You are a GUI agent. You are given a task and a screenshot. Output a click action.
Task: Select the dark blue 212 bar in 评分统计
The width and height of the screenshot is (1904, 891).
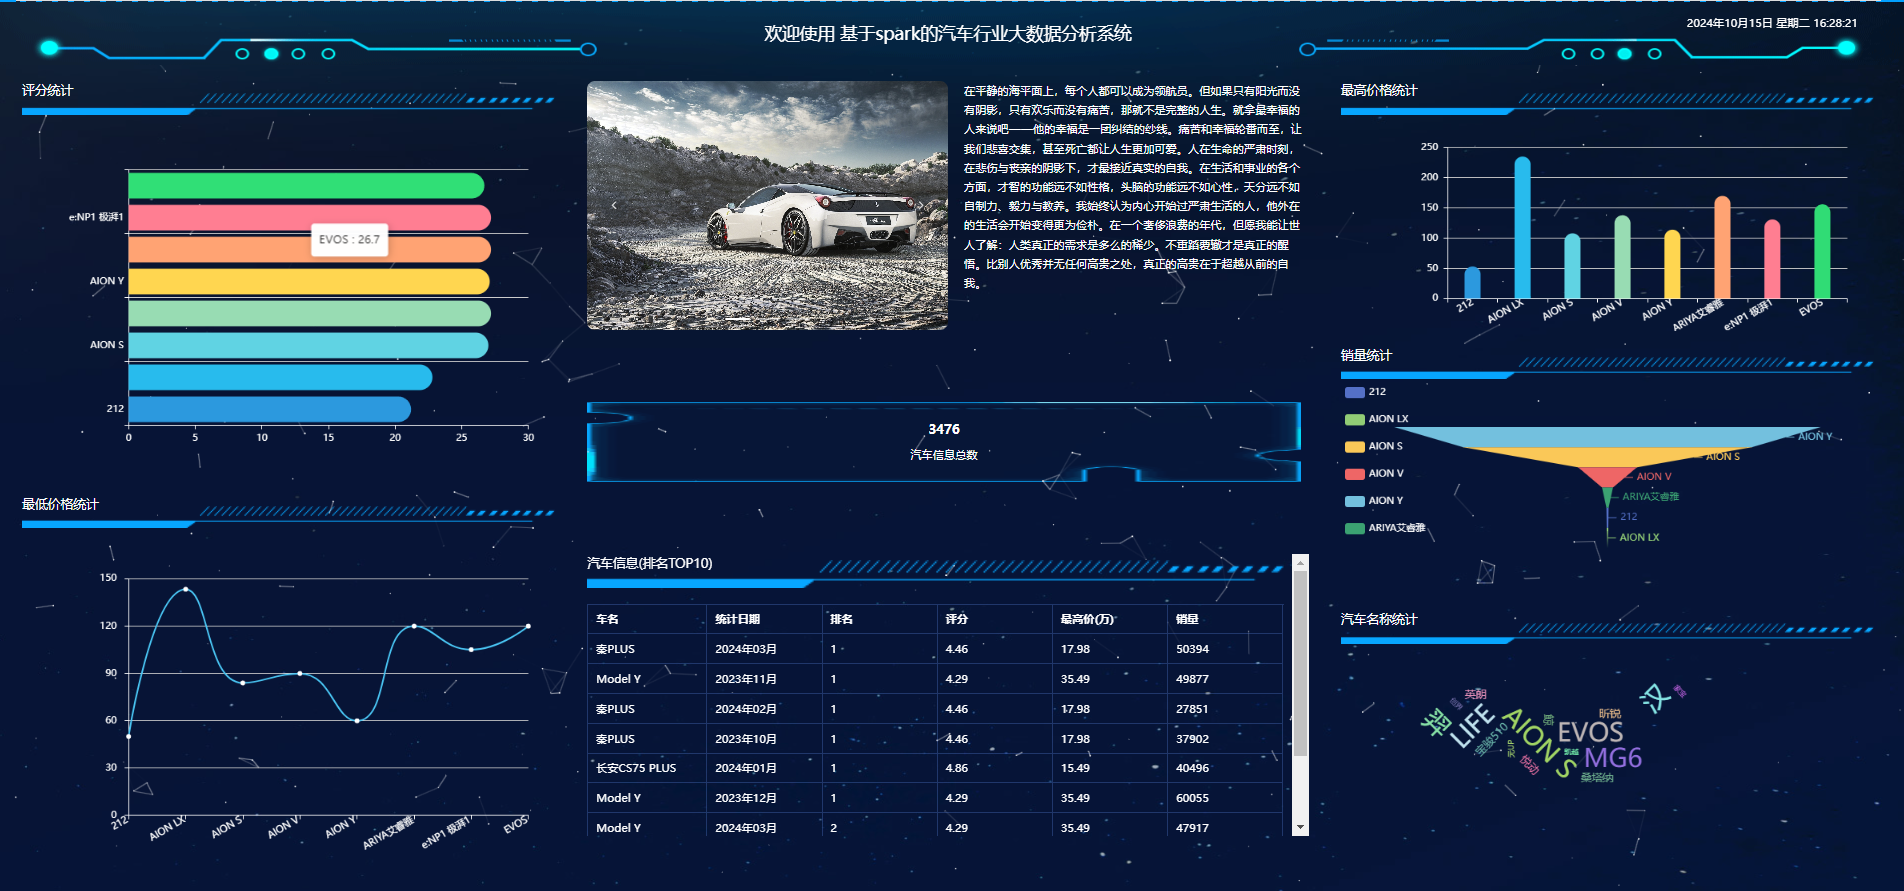270,409
